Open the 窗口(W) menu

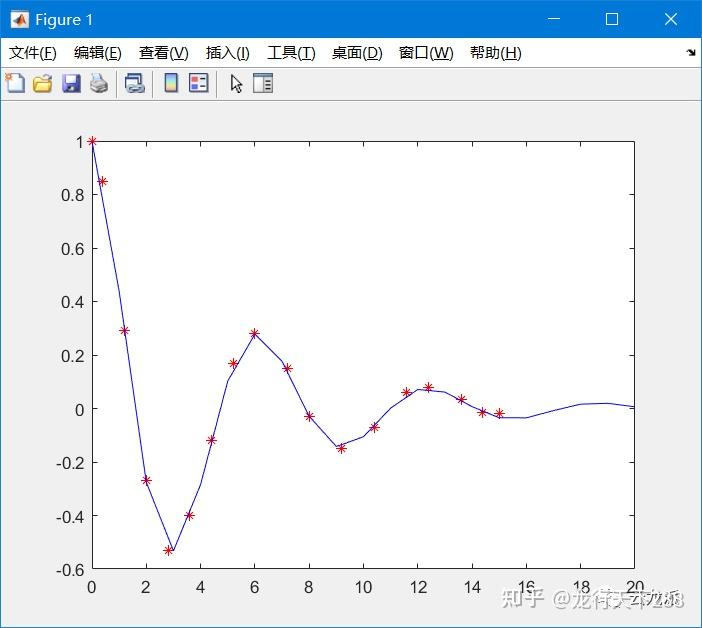(x=426, y=53)
